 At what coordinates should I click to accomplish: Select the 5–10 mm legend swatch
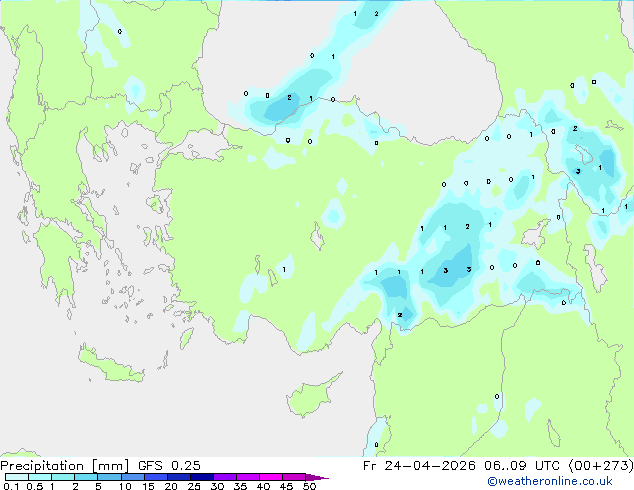(x=109, y=477)
